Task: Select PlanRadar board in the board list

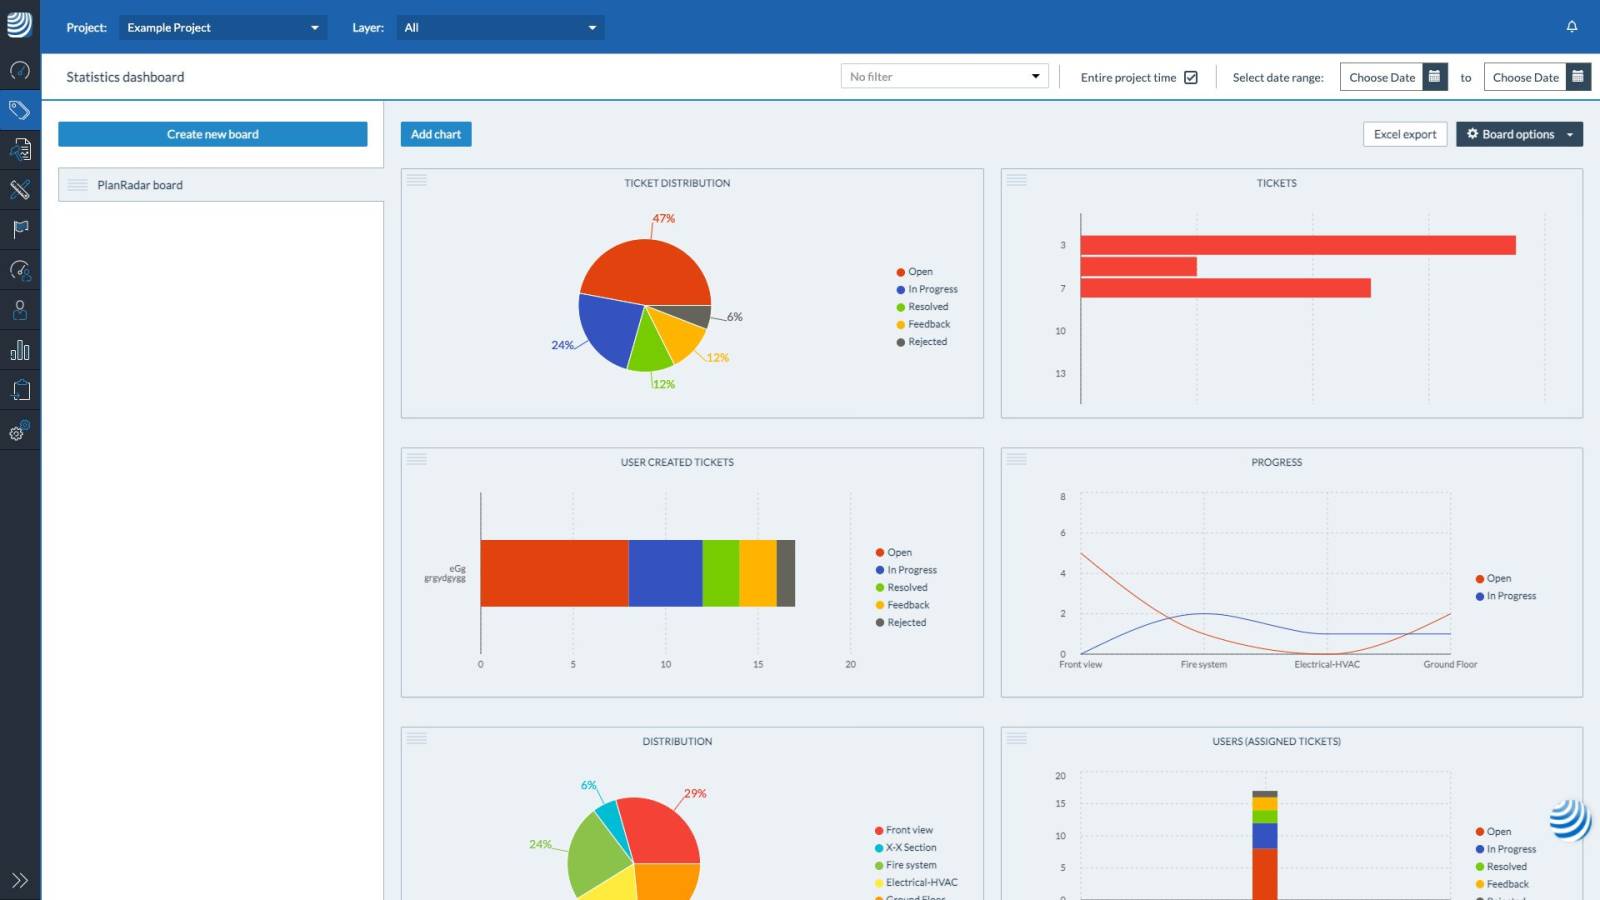Action: click(x=140, y=185)
